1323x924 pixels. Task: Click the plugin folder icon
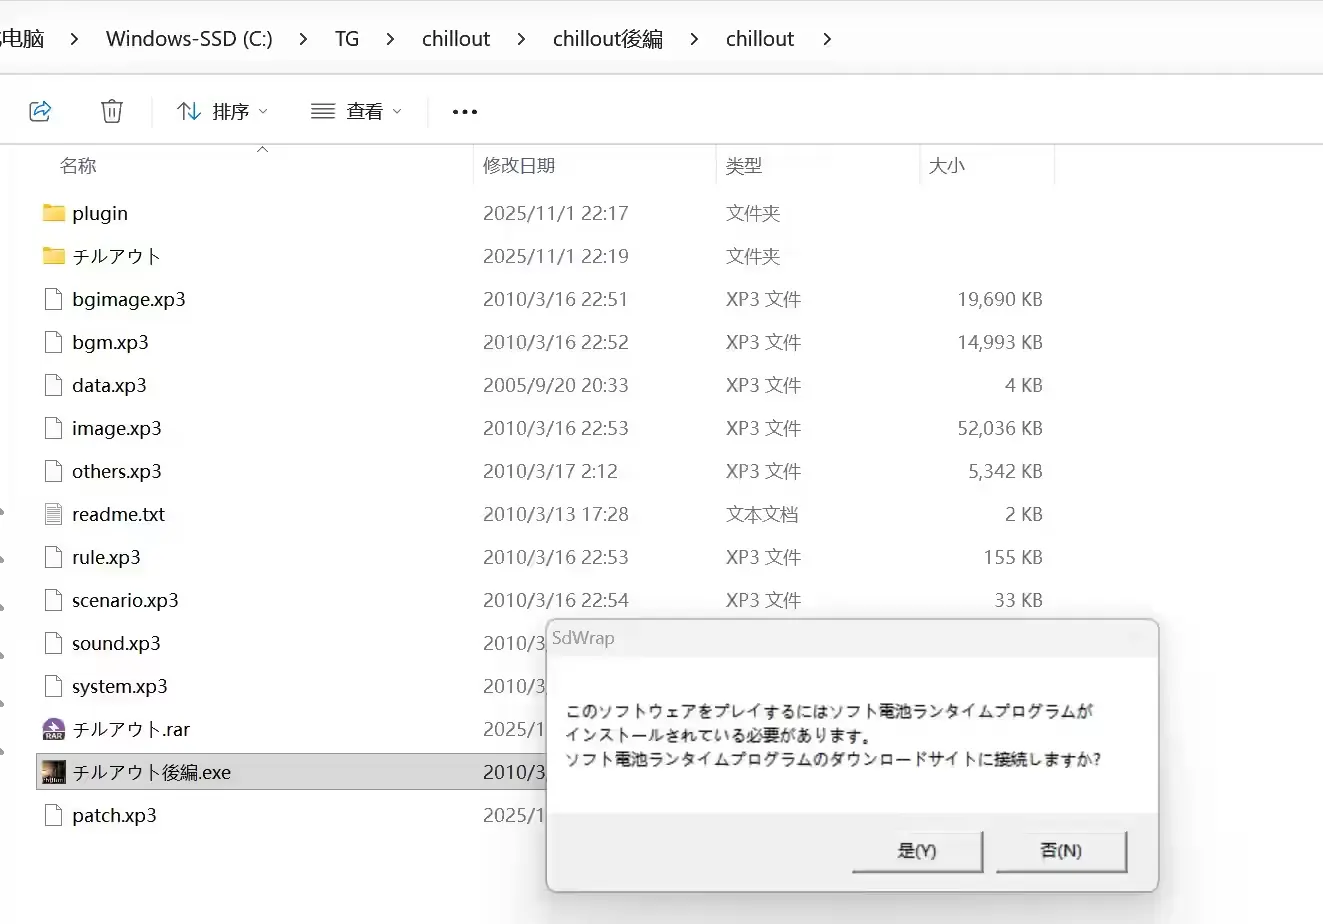point(54,213)
